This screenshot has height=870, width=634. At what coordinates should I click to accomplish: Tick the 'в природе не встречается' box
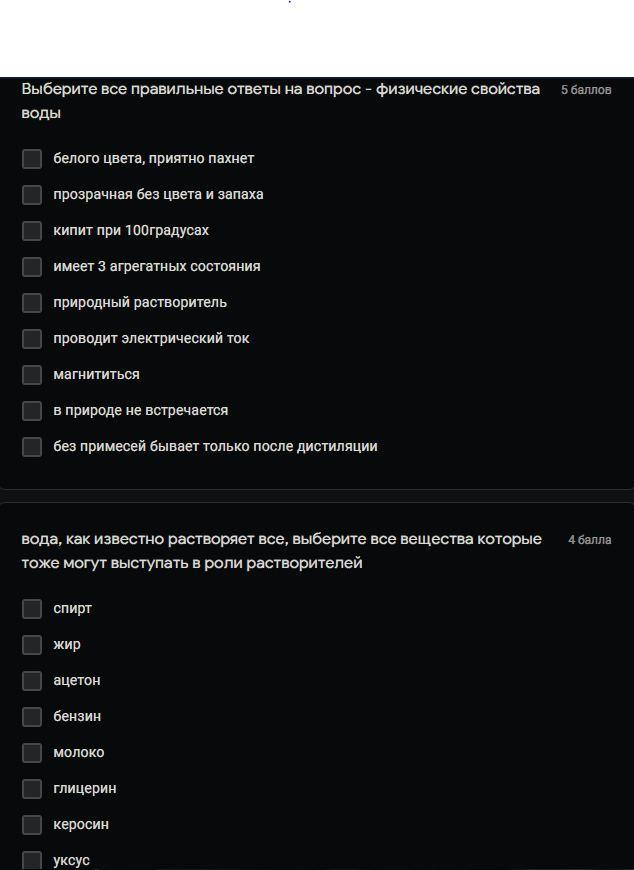[x=32, y=411]
